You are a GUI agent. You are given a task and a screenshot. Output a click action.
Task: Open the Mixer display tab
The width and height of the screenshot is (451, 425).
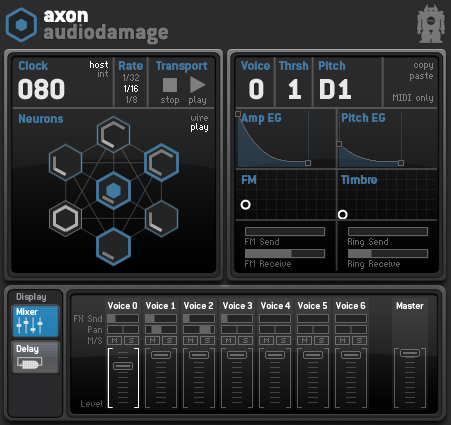coord(36,321)
